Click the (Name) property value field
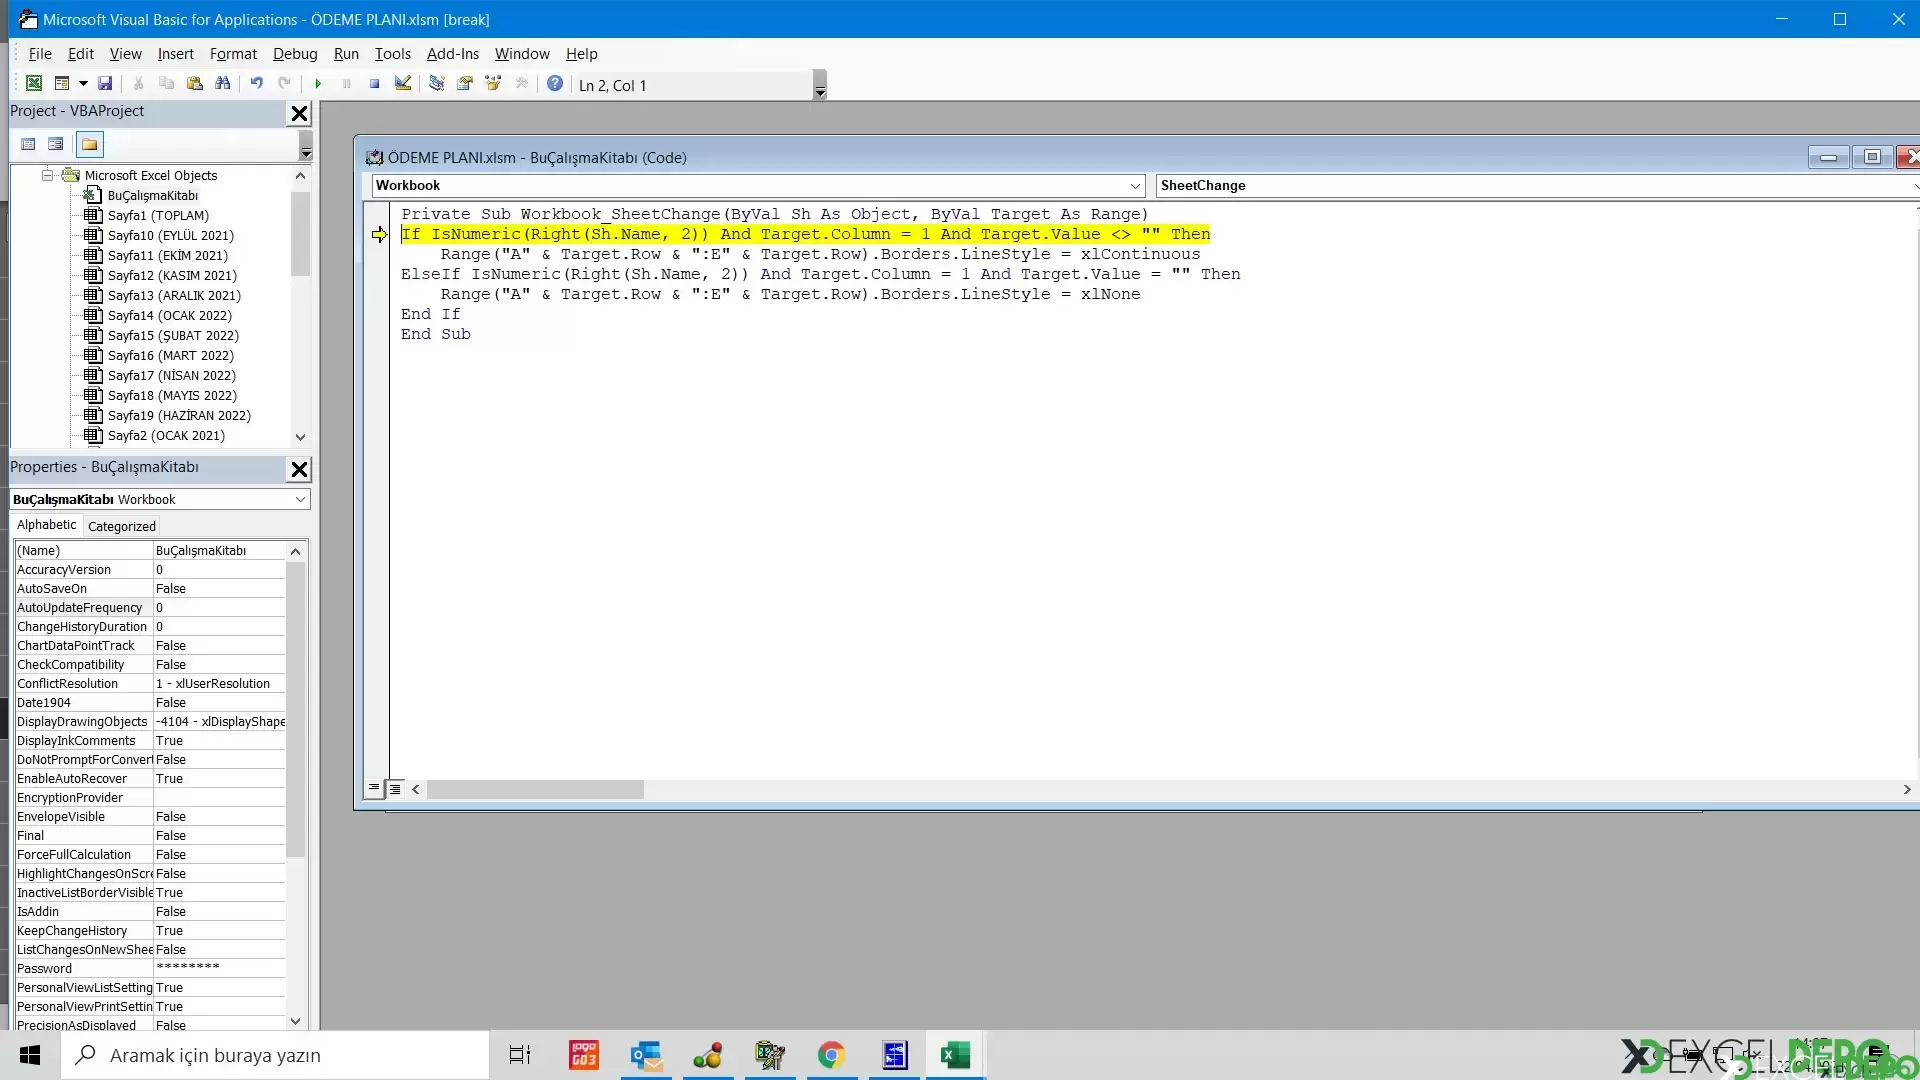The height and width of the screenshot is (1080, 1920). point(219,550)
